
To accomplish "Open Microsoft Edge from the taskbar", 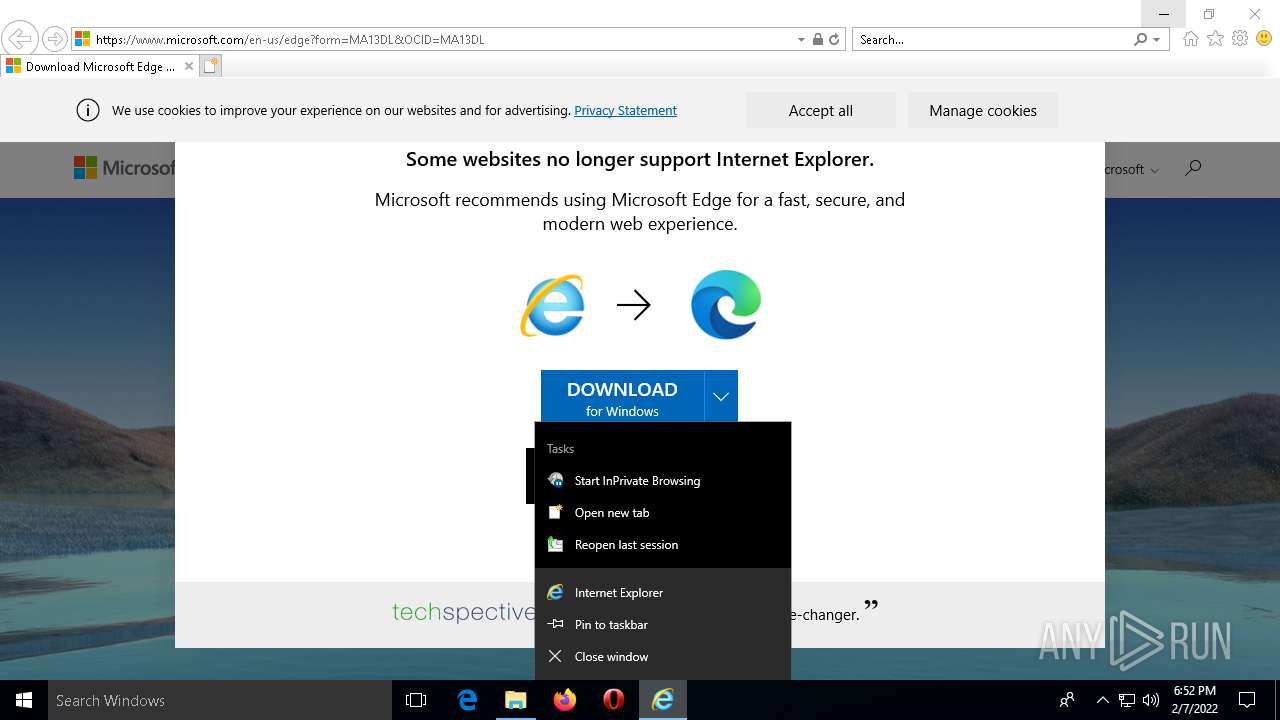I will tap(467, 700).
